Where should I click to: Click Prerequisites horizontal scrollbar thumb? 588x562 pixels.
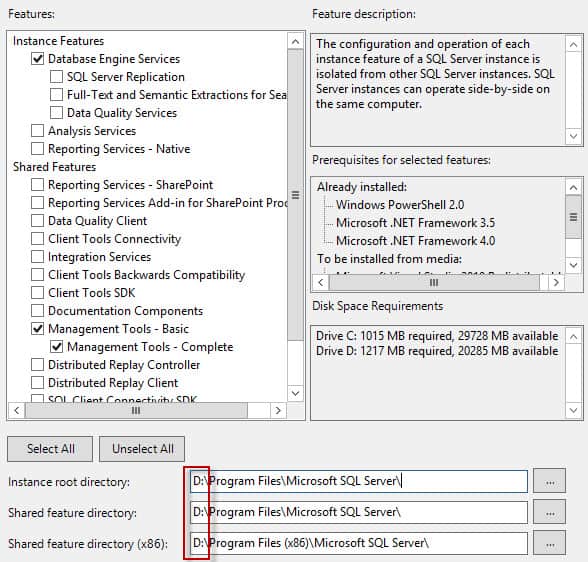[x=434, y=282]
